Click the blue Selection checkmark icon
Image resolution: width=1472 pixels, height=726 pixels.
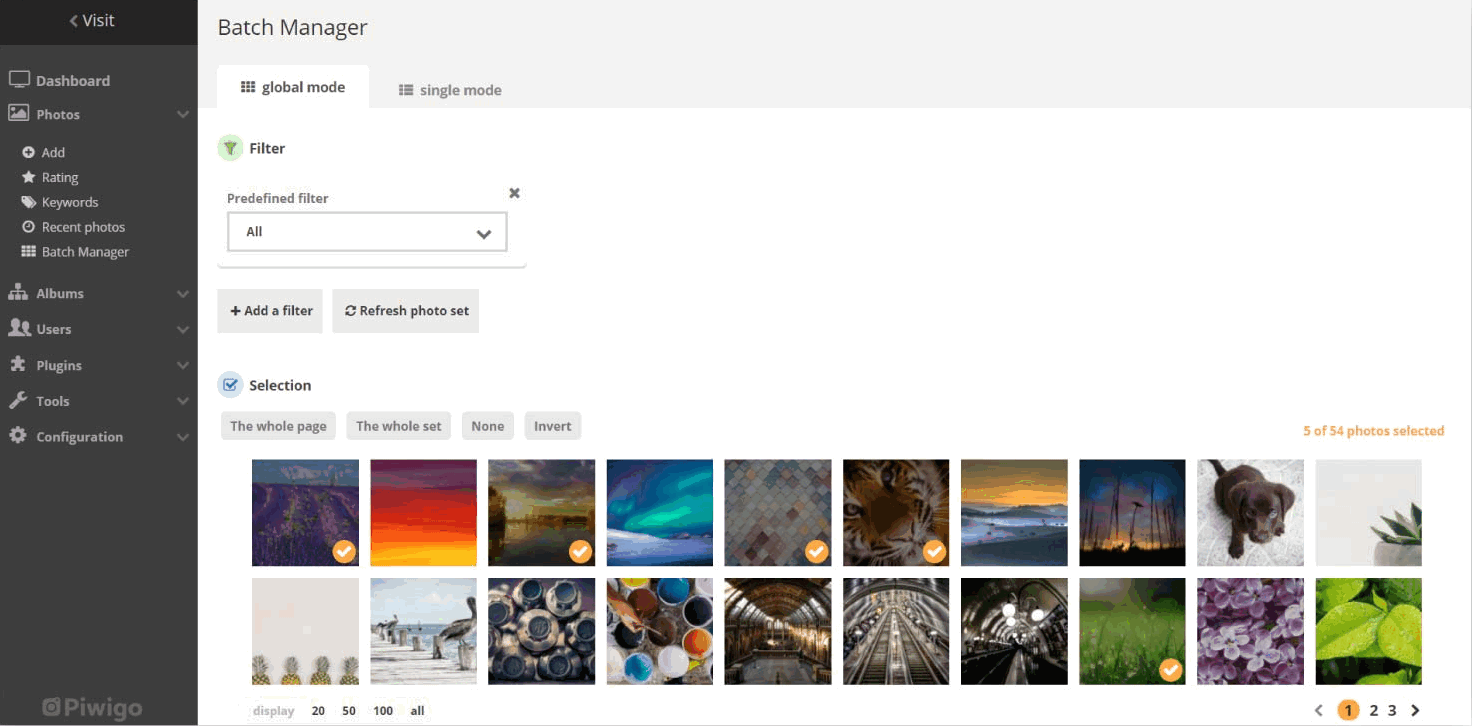coord(230,385)
